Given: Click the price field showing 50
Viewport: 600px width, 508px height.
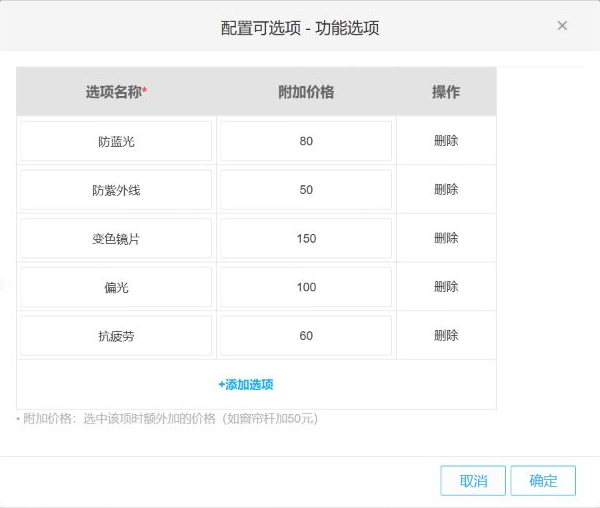Looking at the screenshot, I should [306, 190].
